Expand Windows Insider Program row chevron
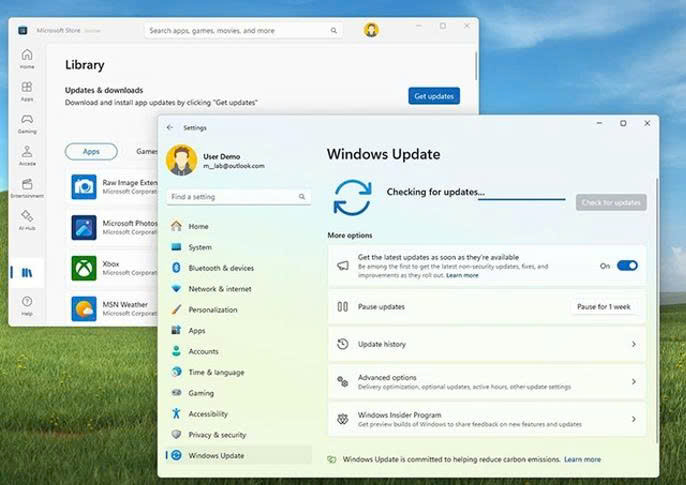This screenshot has width=686, height=485. point(634,419)
